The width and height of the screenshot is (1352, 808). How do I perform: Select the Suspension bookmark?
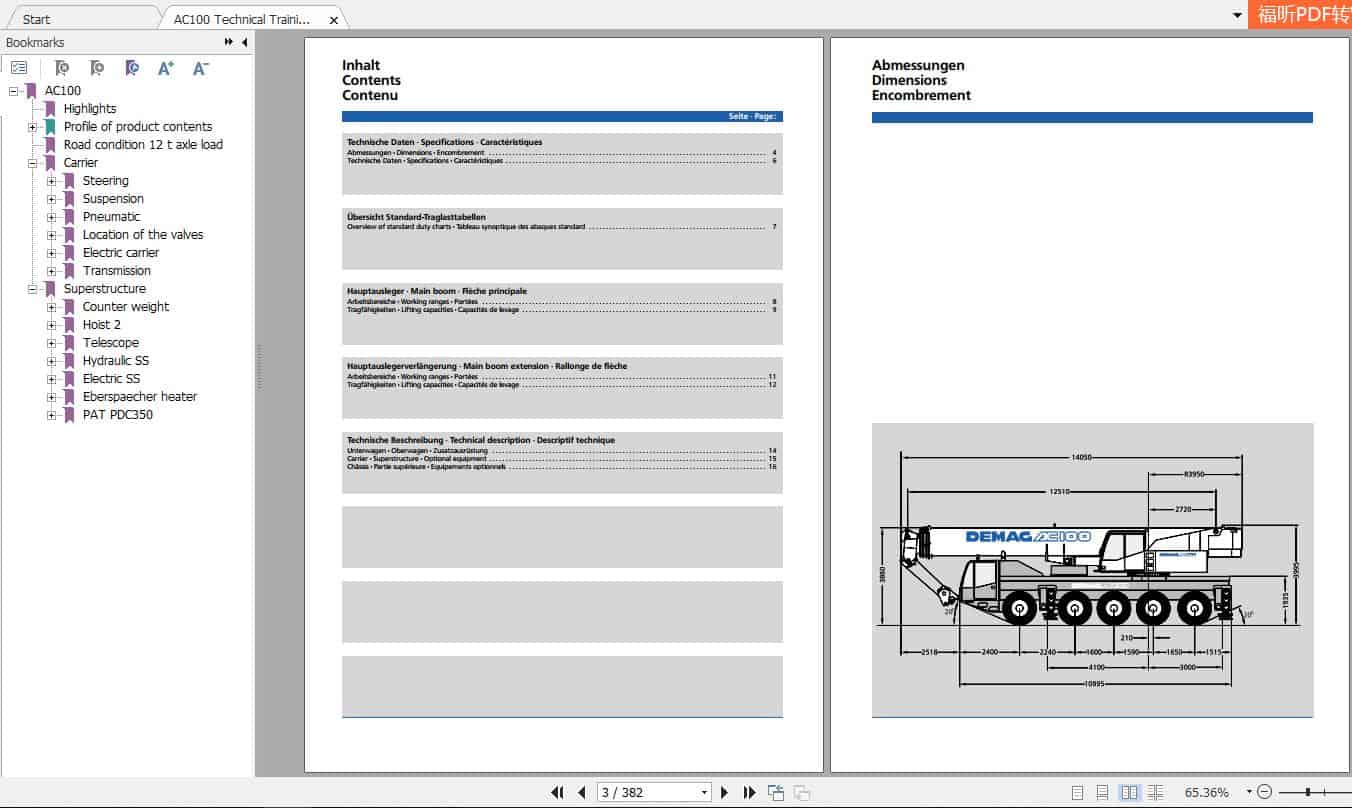point(113,198)
